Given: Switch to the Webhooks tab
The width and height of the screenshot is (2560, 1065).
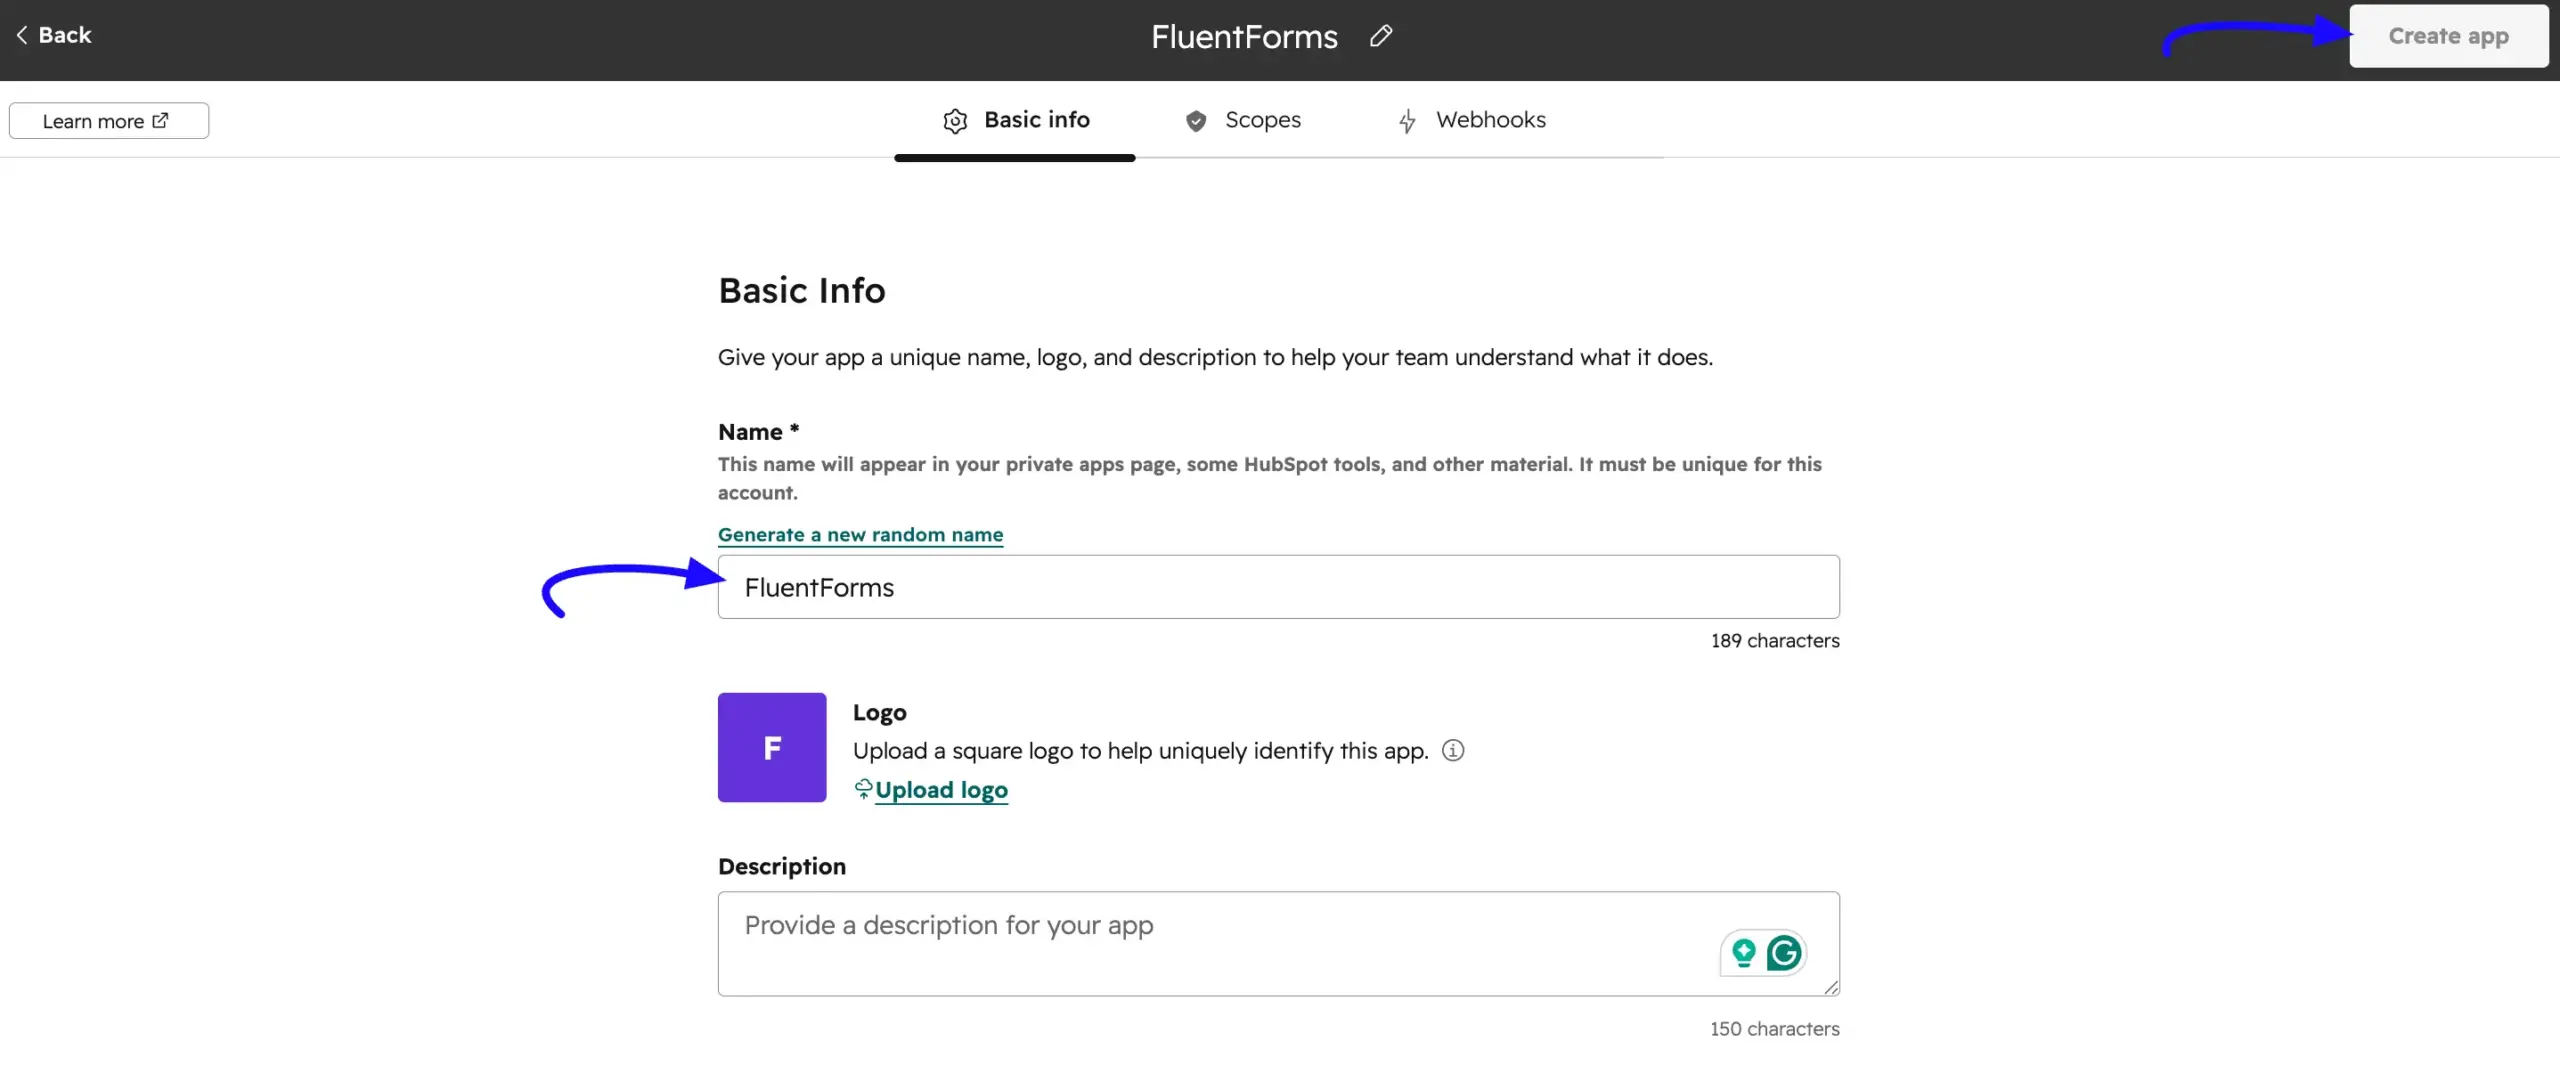Looking at the screenshot, I should point(1471,120).
